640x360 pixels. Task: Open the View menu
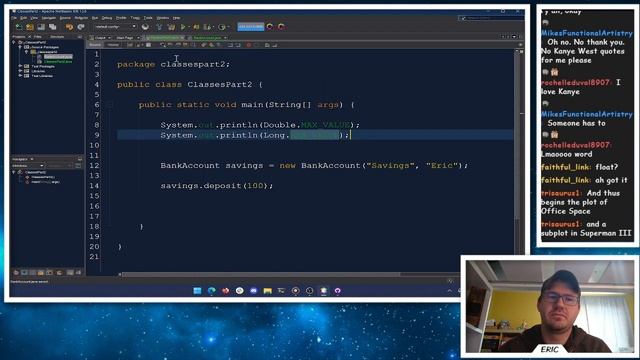pyautogui.click(x=34, y=18)
